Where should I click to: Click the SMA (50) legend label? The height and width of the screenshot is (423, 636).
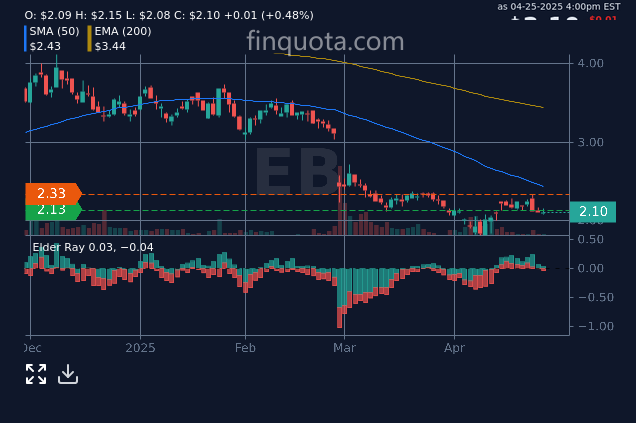pos(54,31)
